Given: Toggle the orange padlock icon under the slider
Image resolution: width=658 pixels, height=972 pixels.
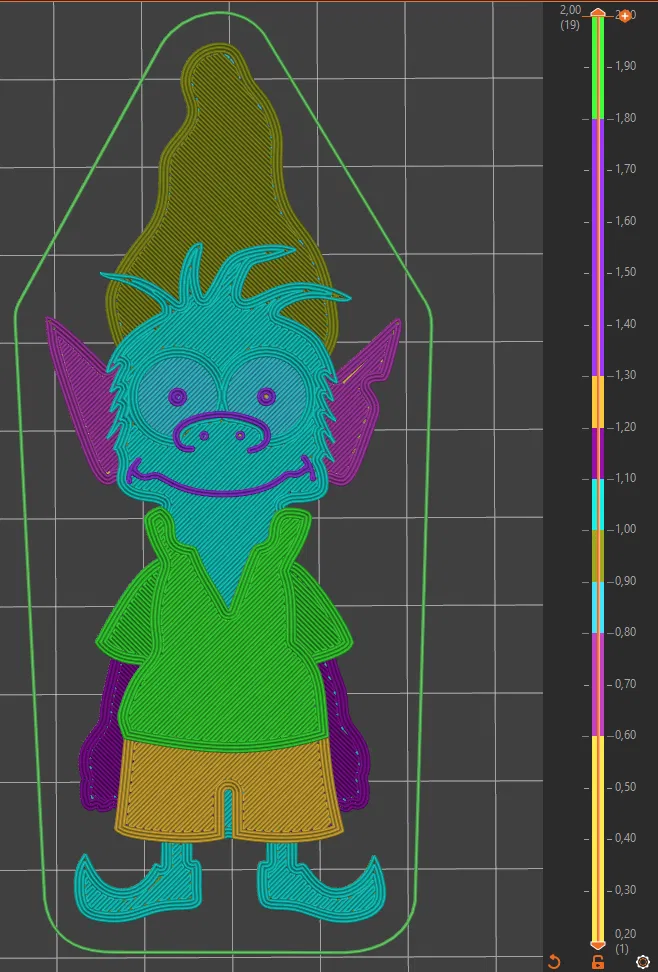Looking at the screenshot, I should point(598,962).
